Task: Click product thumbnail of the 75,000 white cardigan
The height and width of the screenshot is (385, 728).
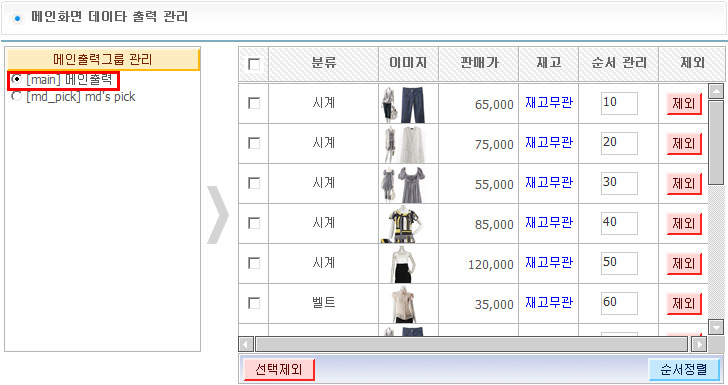Action: click(x=403, y=144)
